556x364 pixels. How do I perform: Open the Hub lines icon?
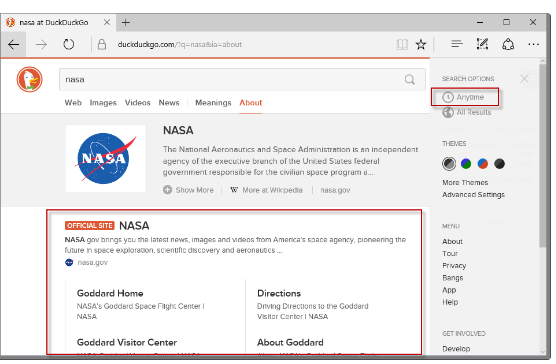457,44
